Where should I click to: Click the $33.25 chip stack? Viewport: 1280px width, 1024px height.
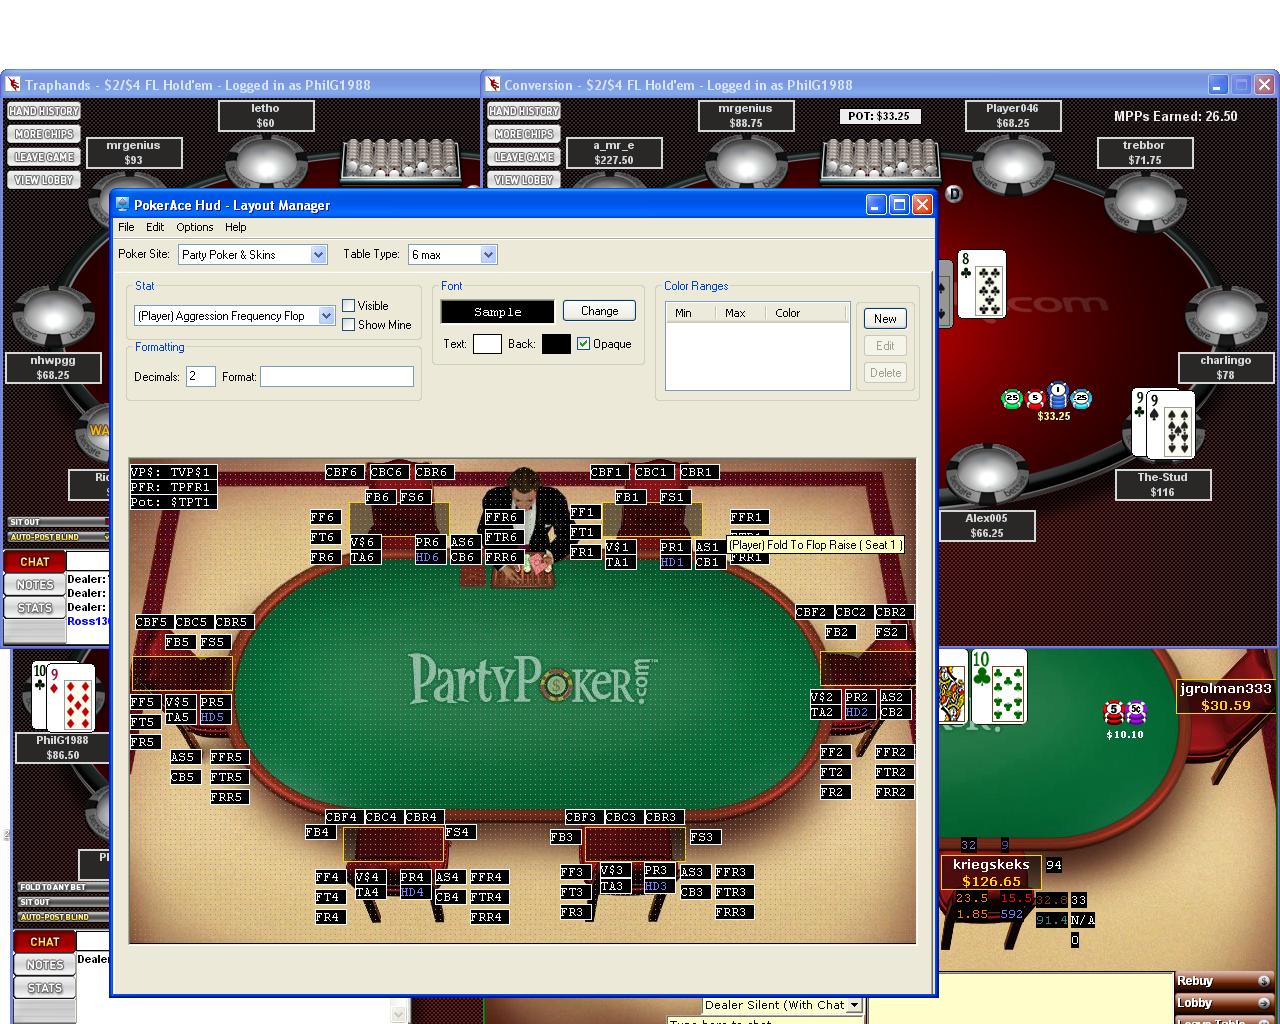click(1046, 399)
